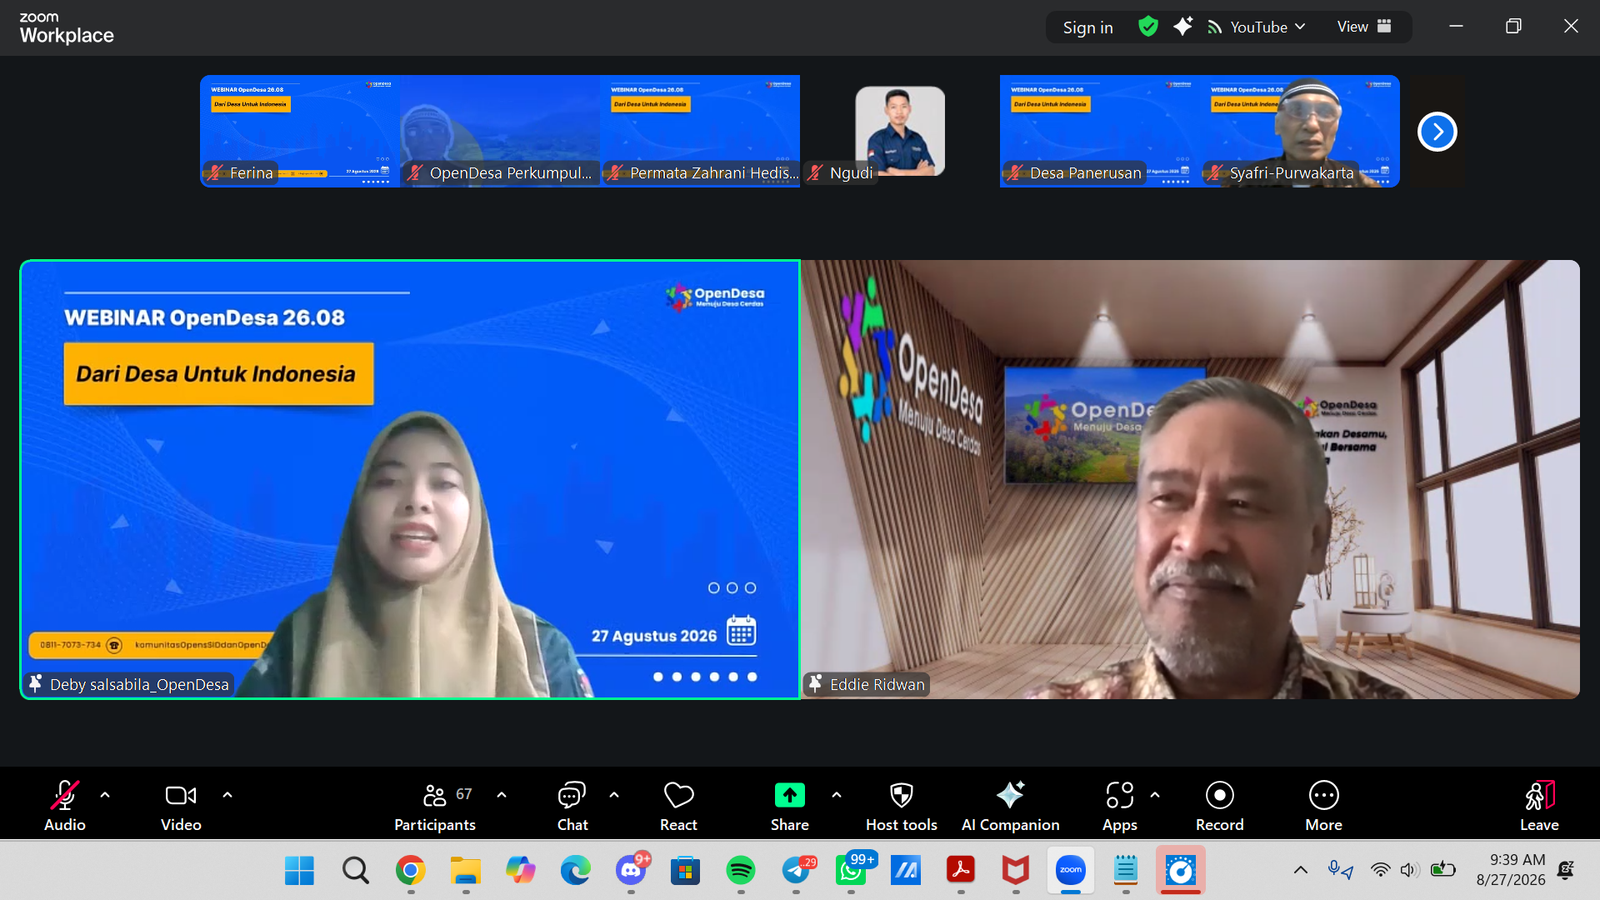Open File Explorer from taskbar
This screenshot has height=900, width=1600.
point(465,871)
